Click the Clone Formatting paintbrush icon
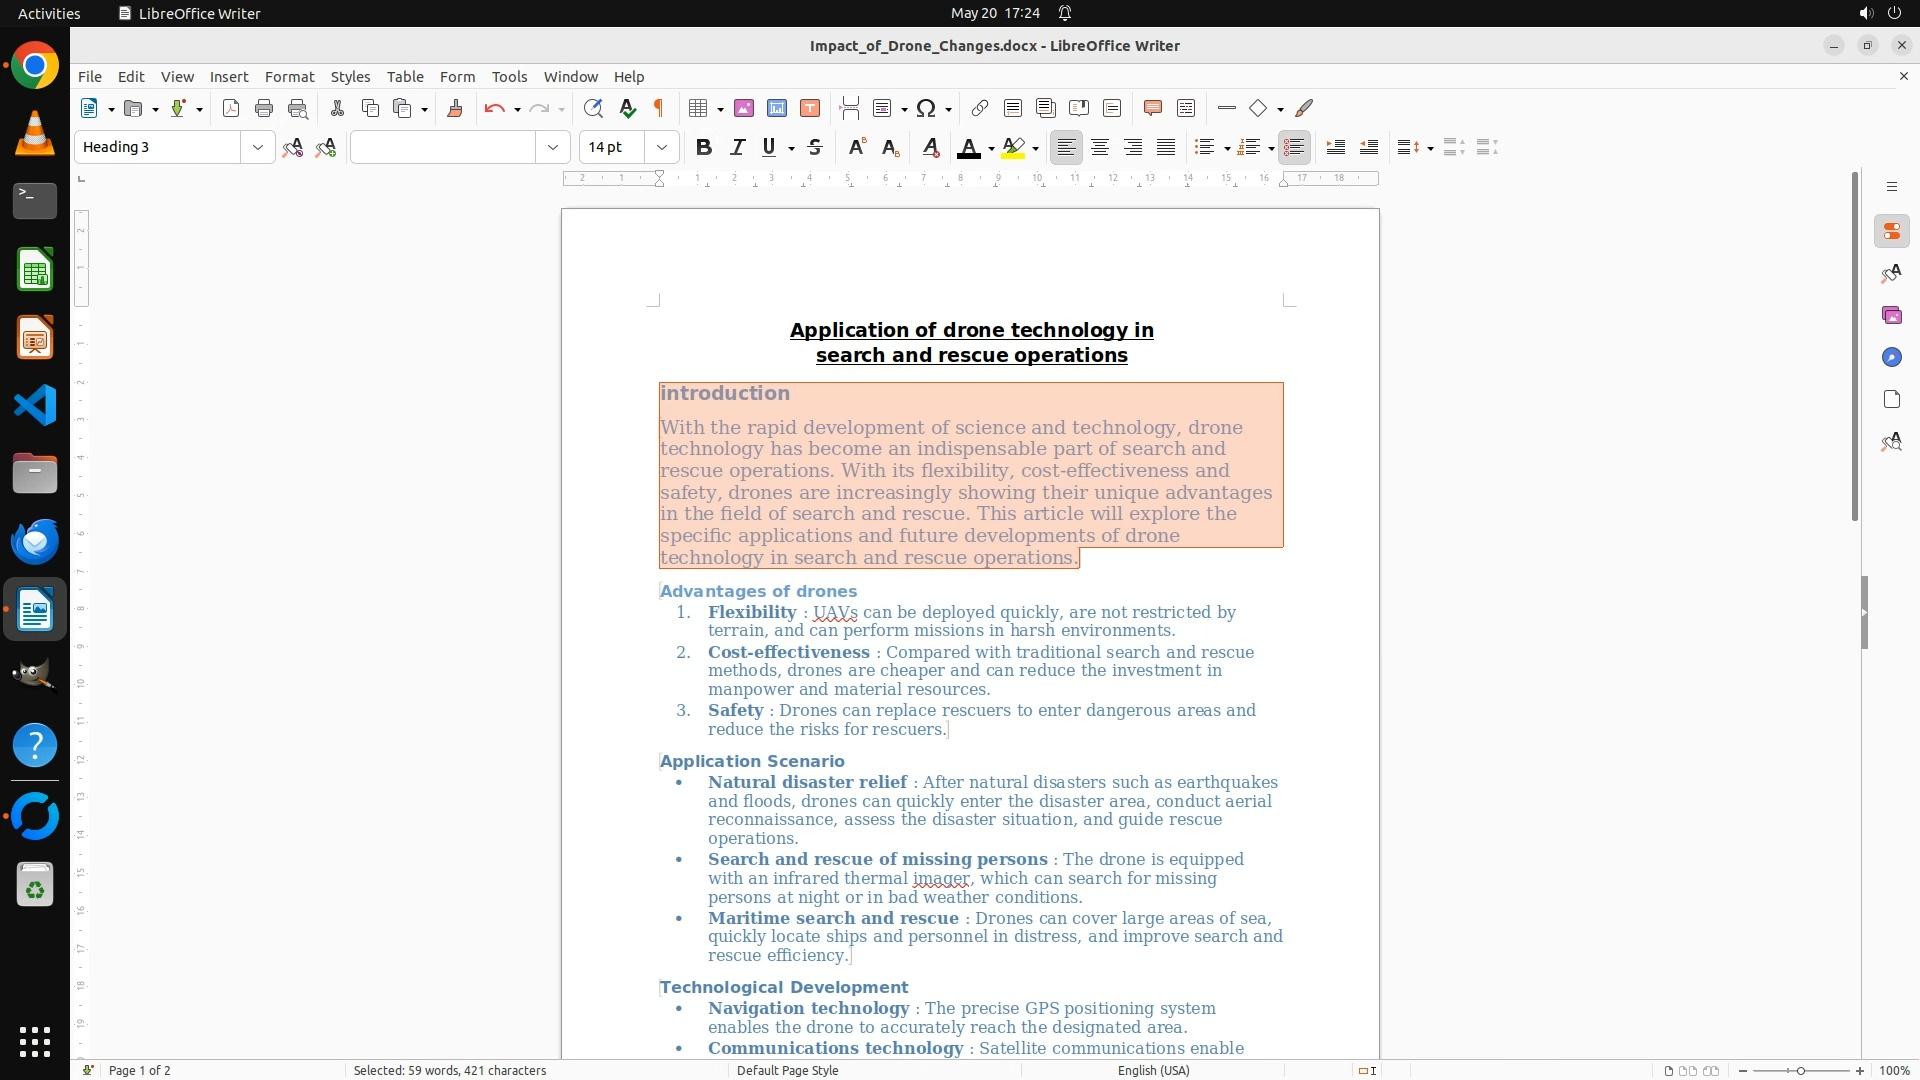 [455, 108]
